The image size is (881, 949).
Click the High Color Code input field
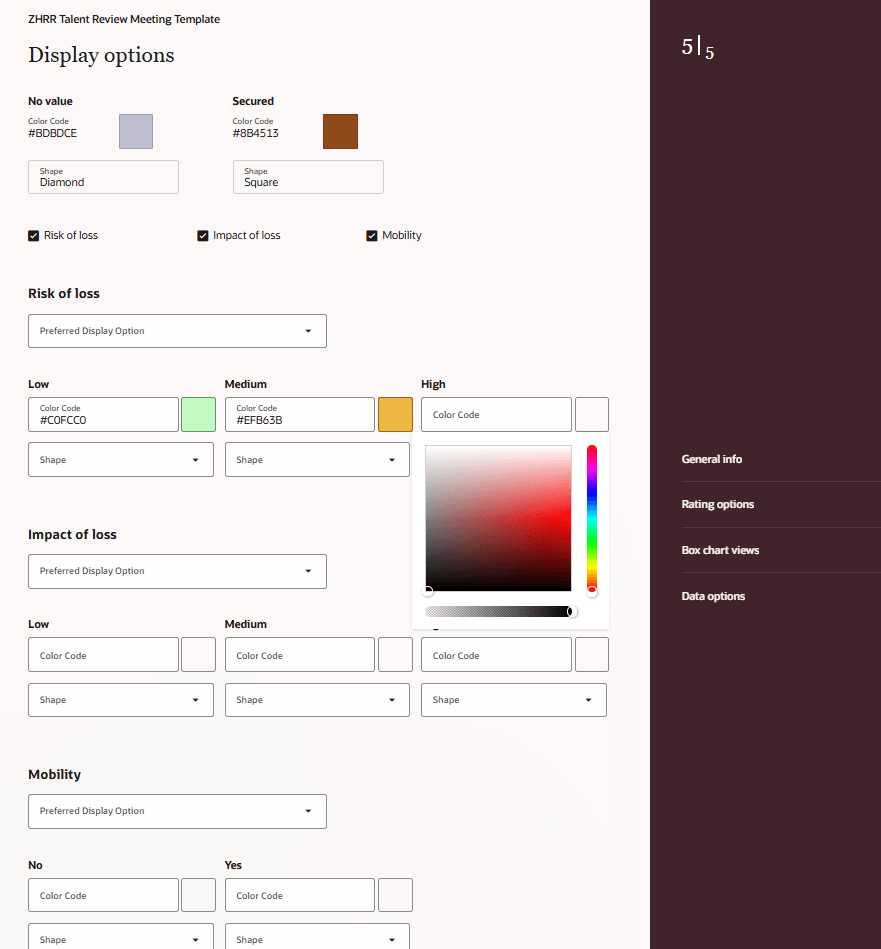[496, 414]
